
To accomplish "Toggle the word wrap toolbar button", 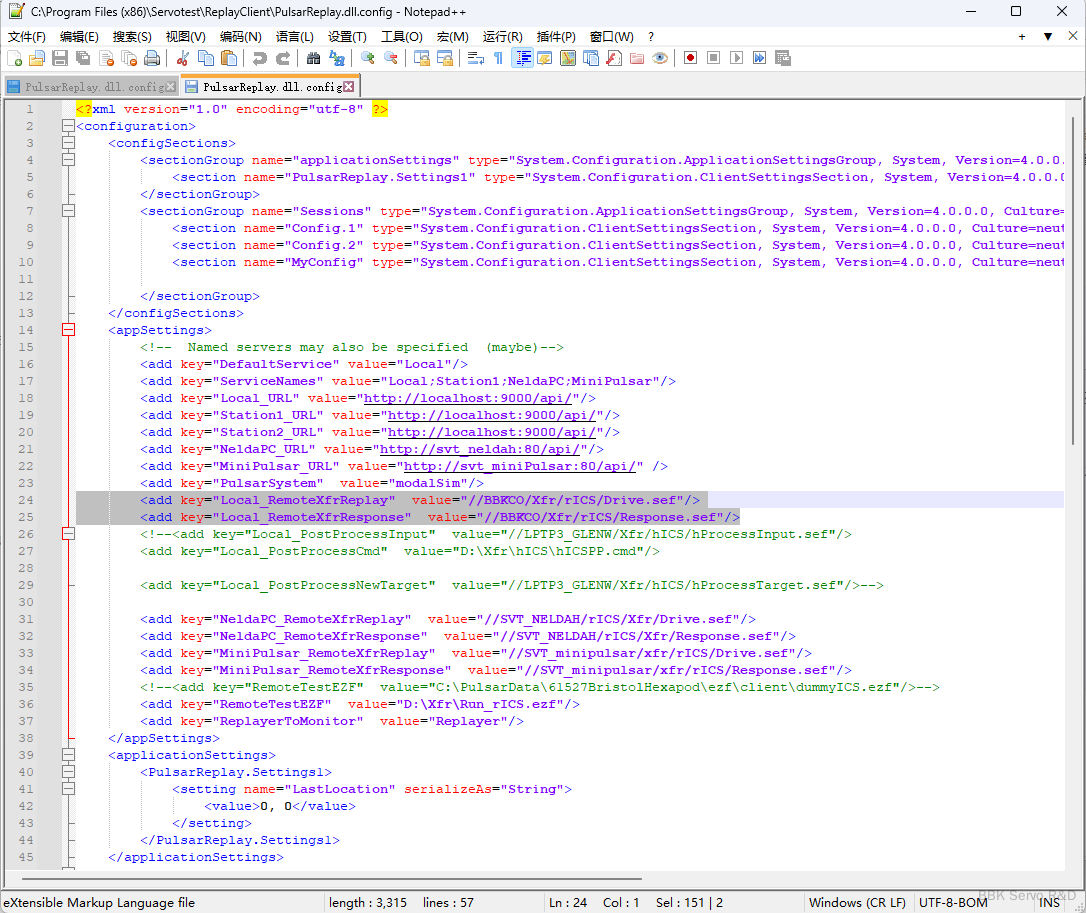I will click(x=475, y=58).
